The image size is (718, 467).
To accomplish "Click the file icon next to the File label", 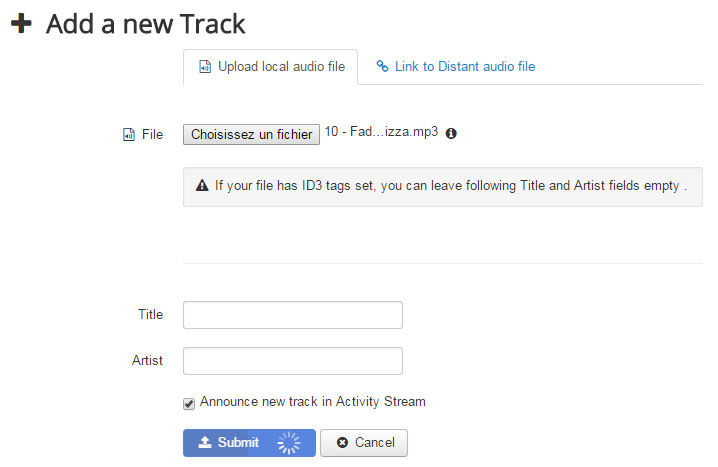I will pyautogui.click(x=127, y=134).
